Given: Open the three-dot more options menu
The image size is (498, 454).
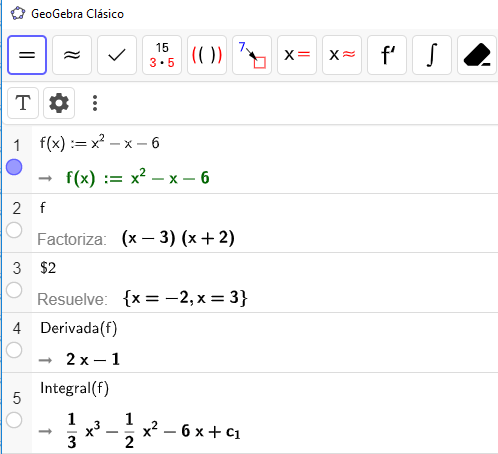Looking at the screenshot, I should pos(95,103).
